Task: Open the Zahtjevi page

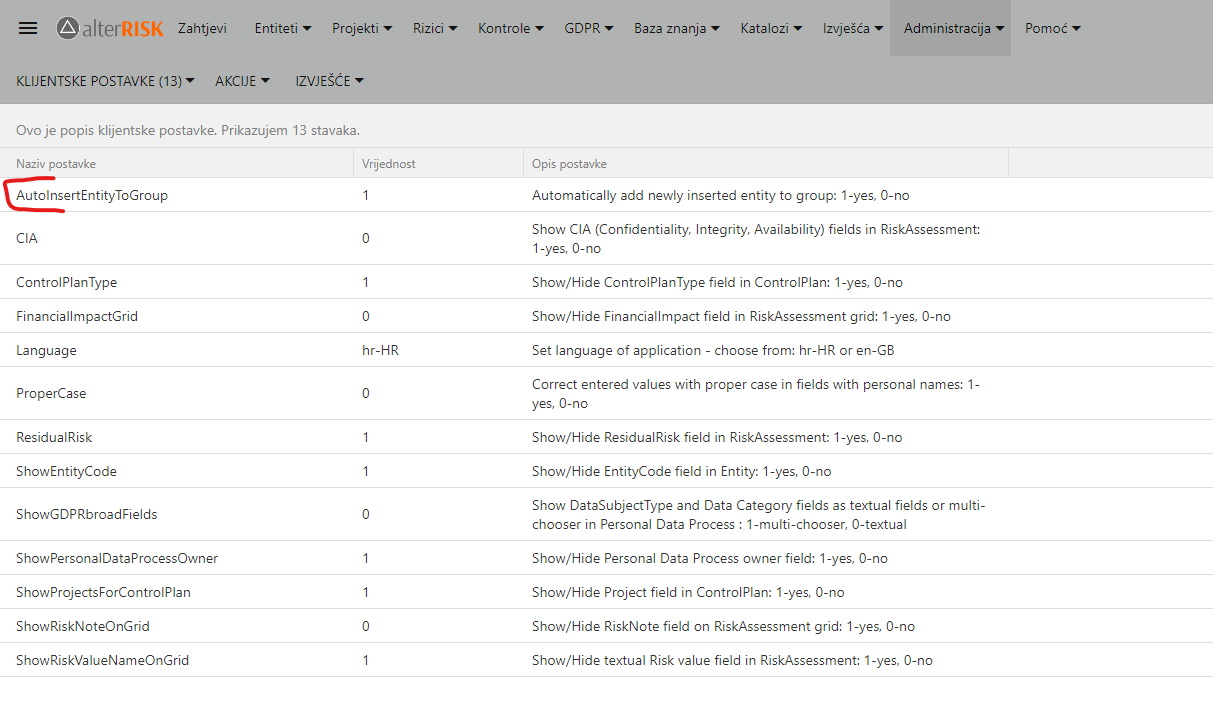Action: (202, 28)
